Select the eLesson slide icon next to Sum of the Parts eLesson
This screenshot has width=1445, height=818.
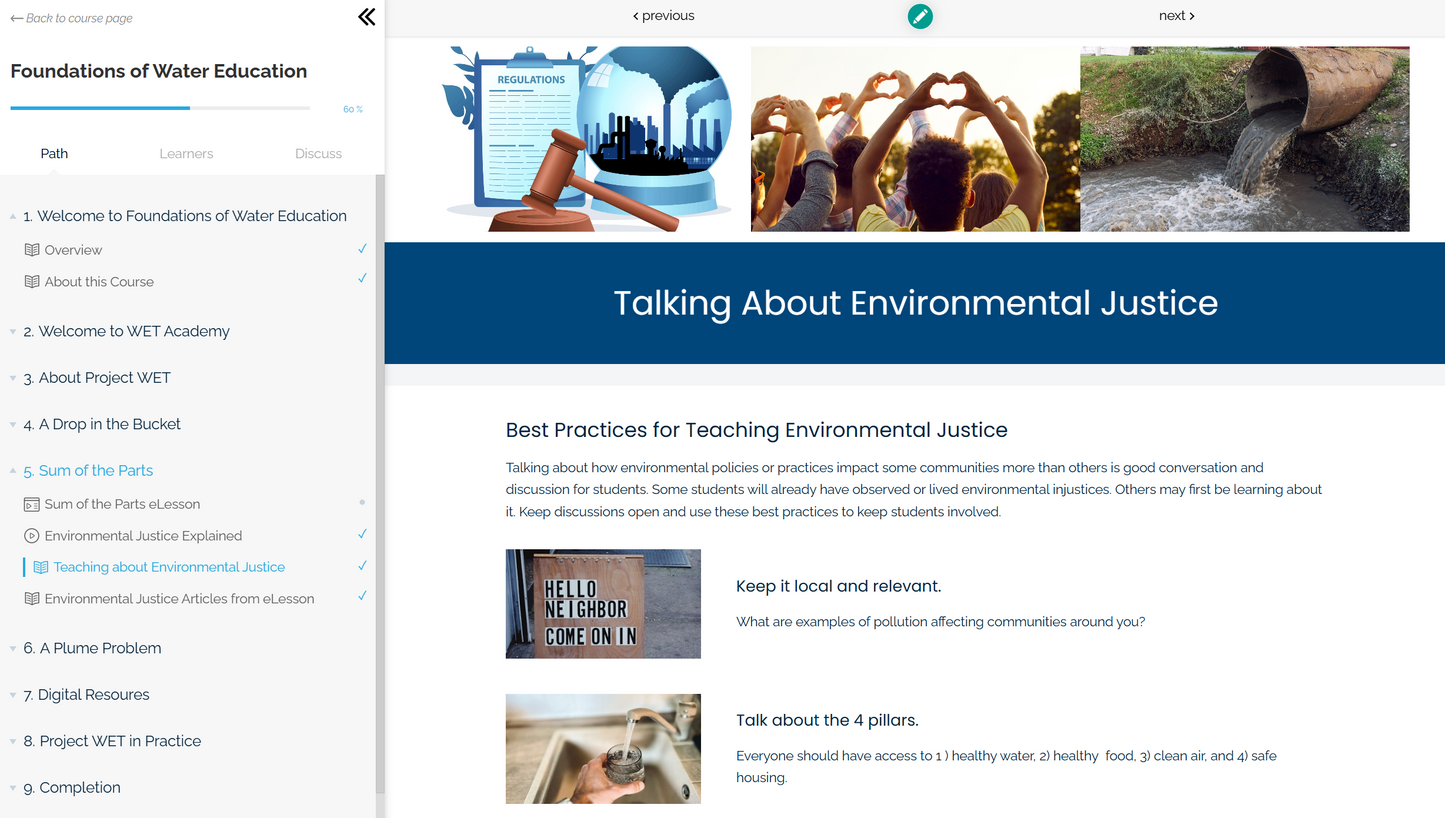point(31,503)
